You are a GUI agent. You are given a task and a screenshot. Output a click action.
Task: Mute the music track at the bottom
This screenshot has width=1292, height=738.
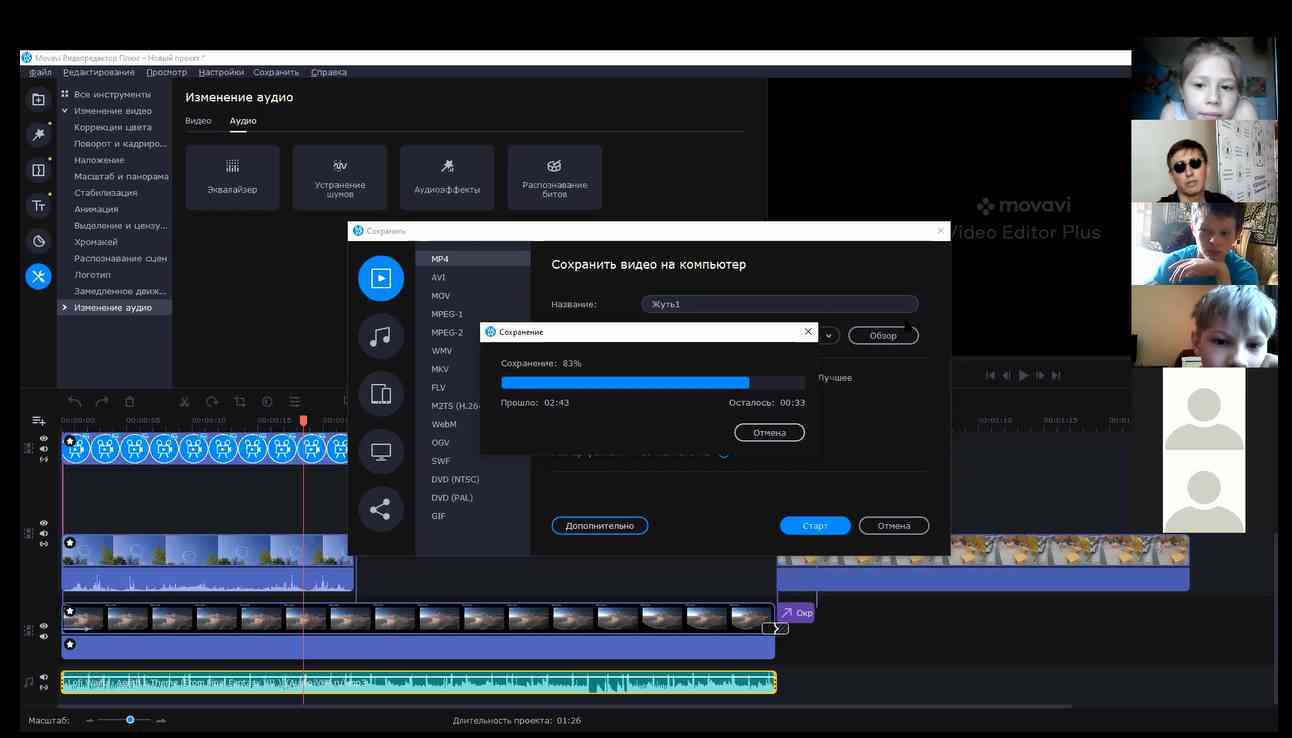click(x=44, y=677)
